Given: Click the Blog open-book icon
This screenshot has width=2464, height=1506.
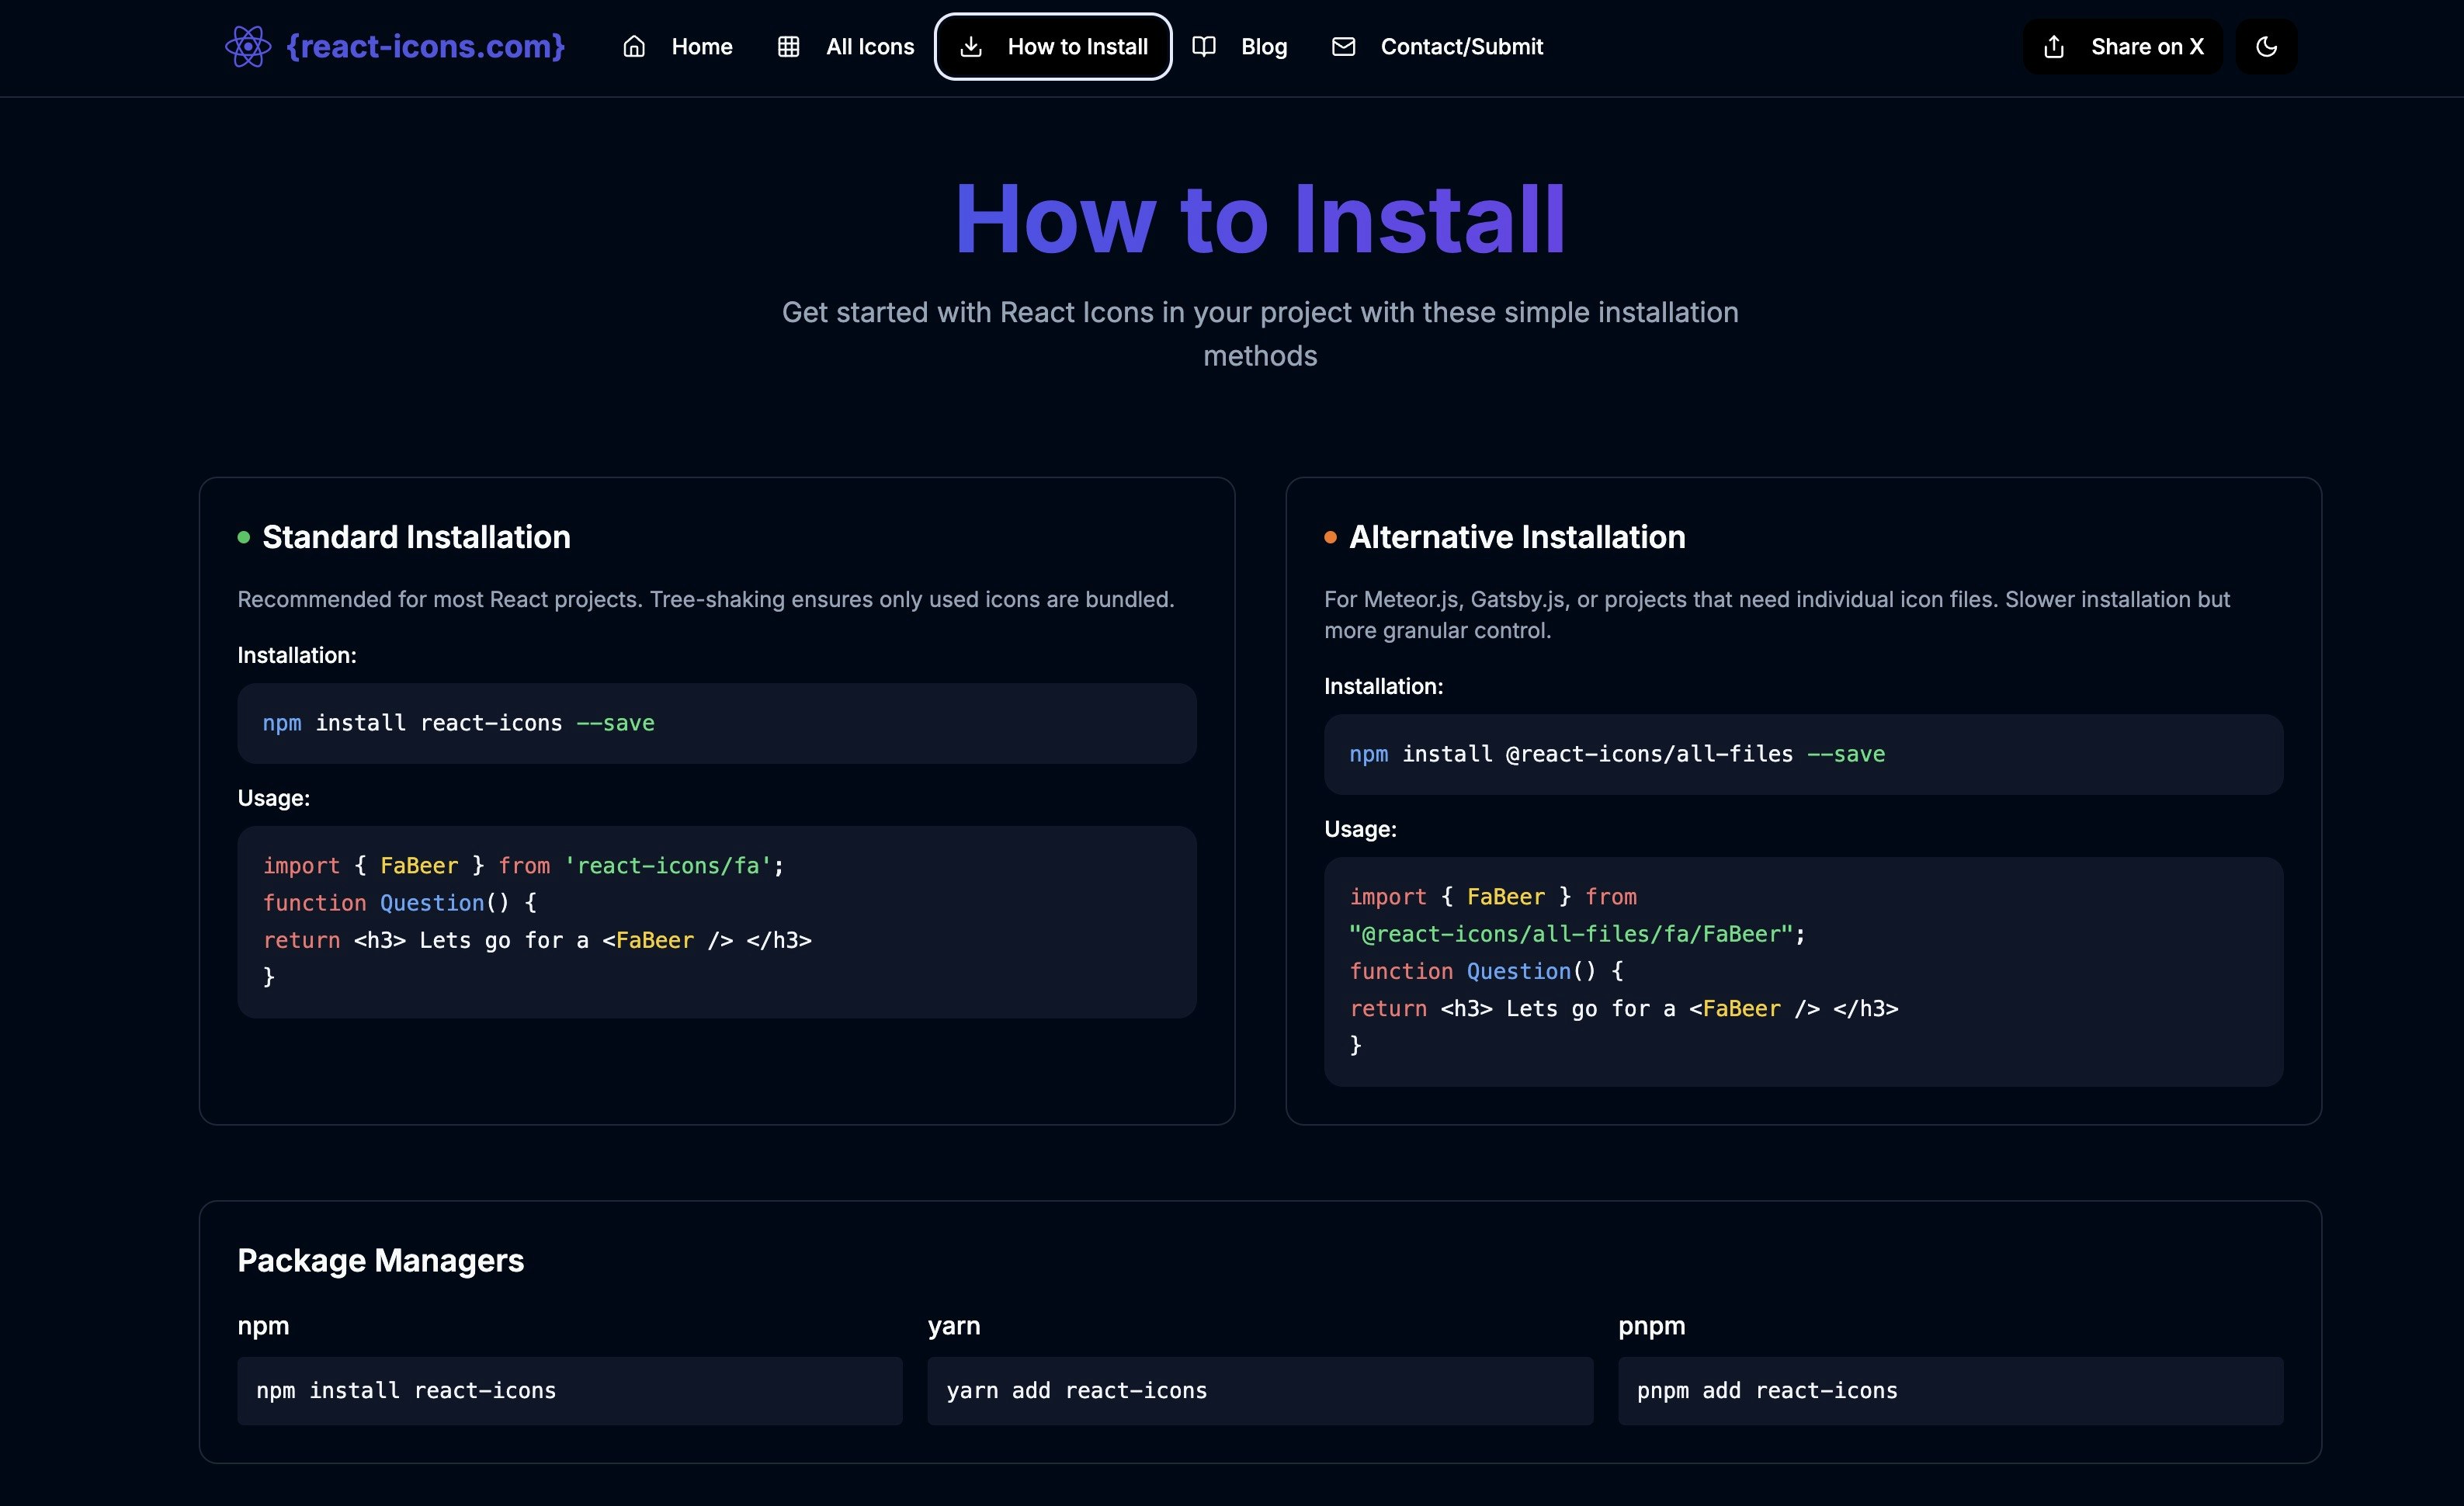Looking at the screenshot, I should [x=1203, y=46].
